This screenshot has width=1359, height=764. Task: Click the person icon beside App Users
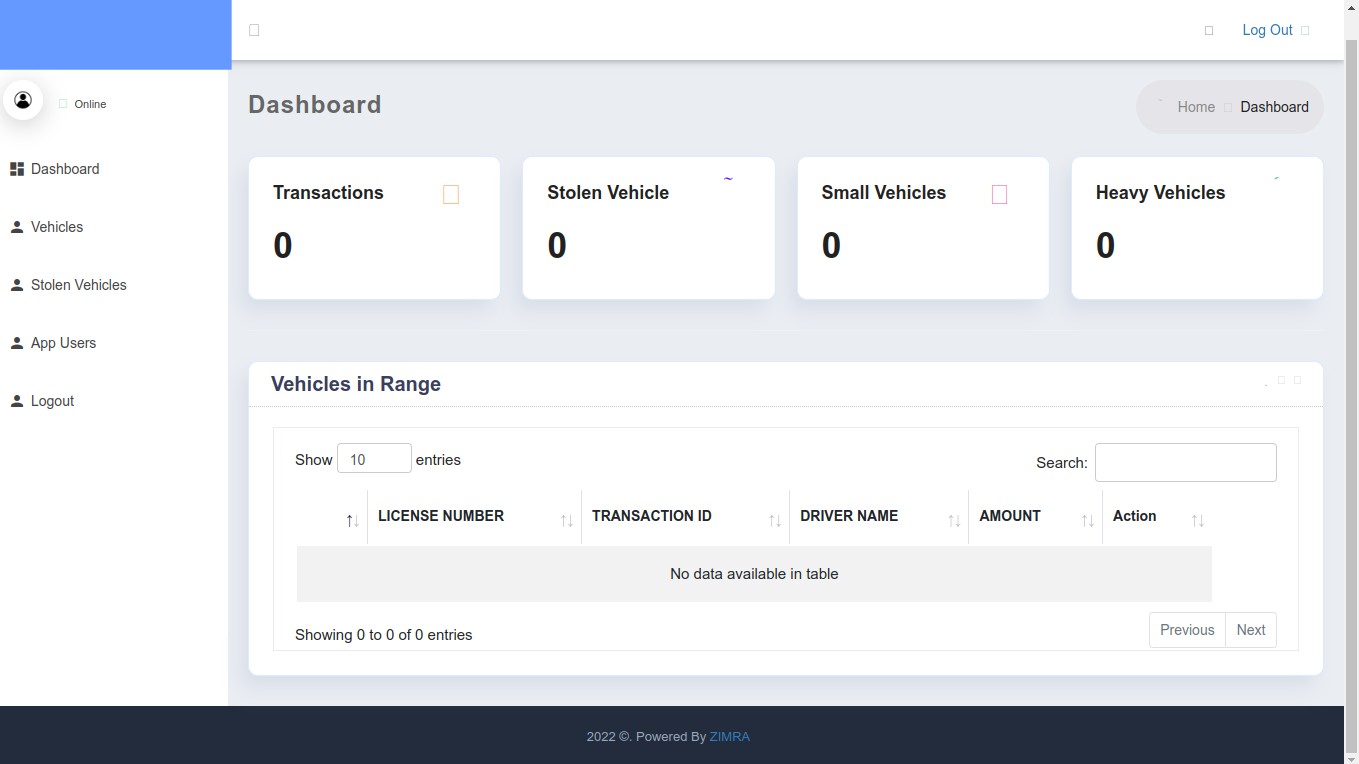tap(17, 343)
